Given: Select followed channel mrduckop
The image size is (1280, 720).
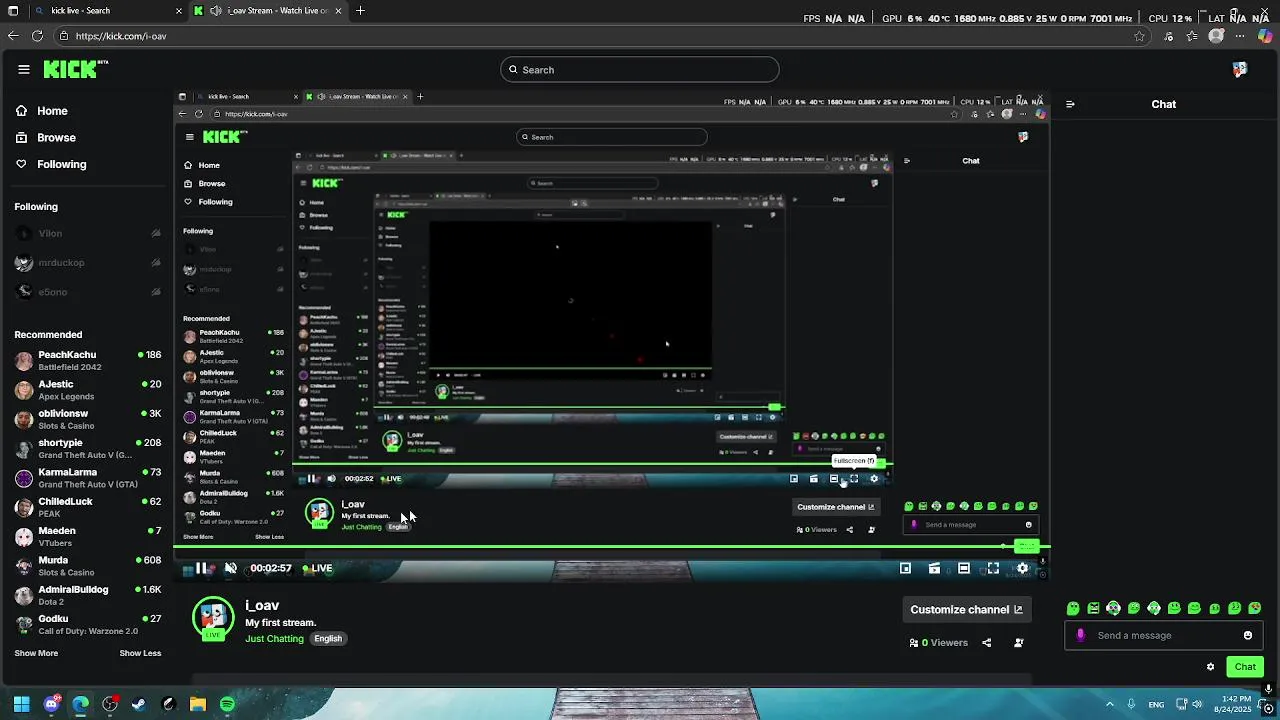Looking at the screenshot, I should pos(88,262).
